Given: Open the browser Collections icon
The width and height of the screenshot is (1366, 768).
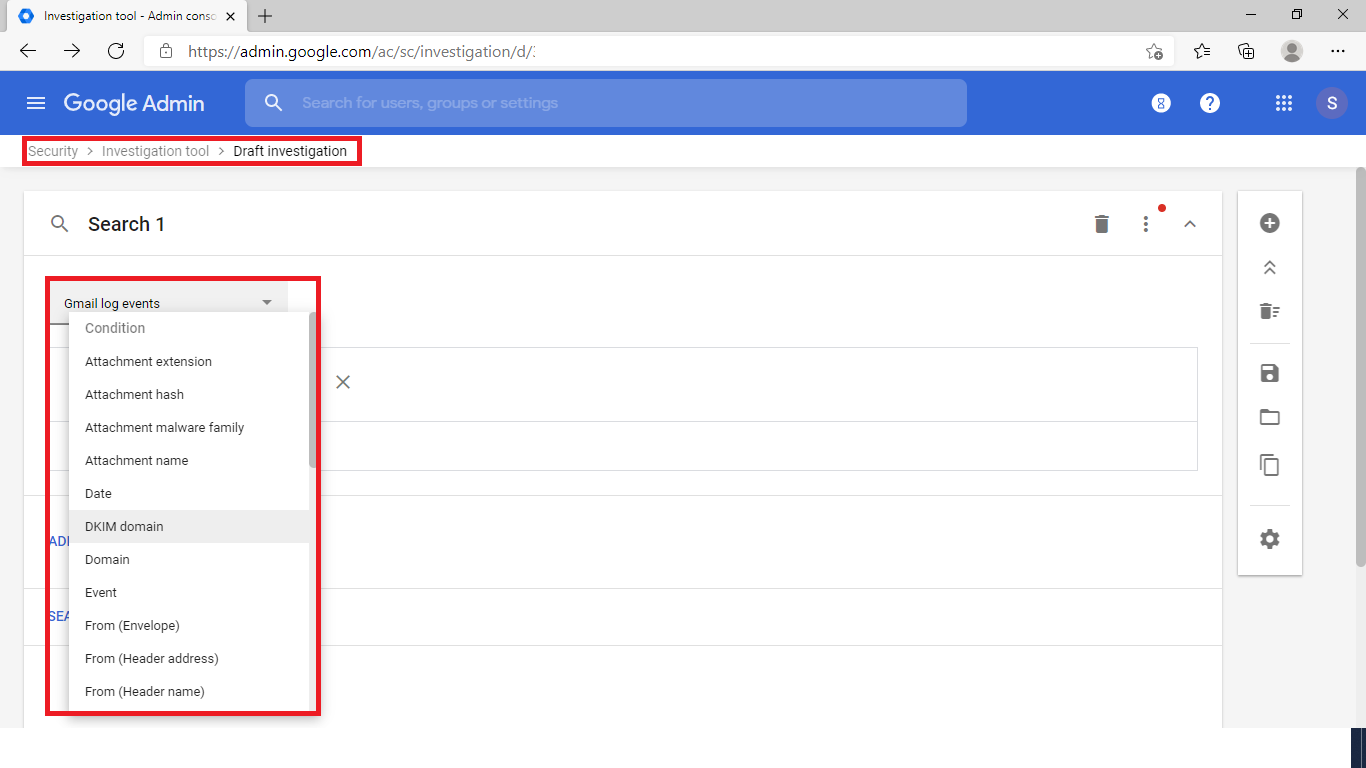Looking at the screenshot, I should [1246, 51].
